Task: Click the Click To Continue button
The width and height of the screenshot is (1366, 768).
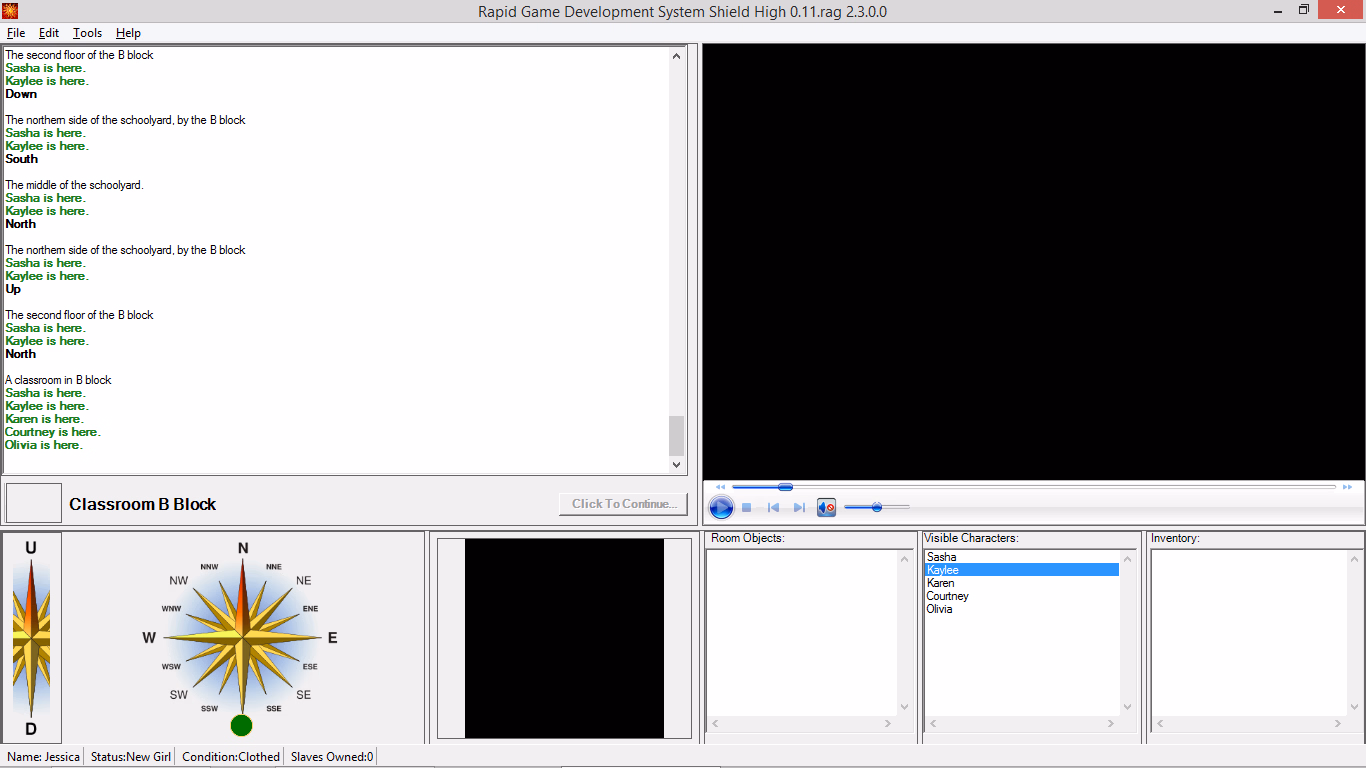Action: pyautogui.click(x=623, y=504)
